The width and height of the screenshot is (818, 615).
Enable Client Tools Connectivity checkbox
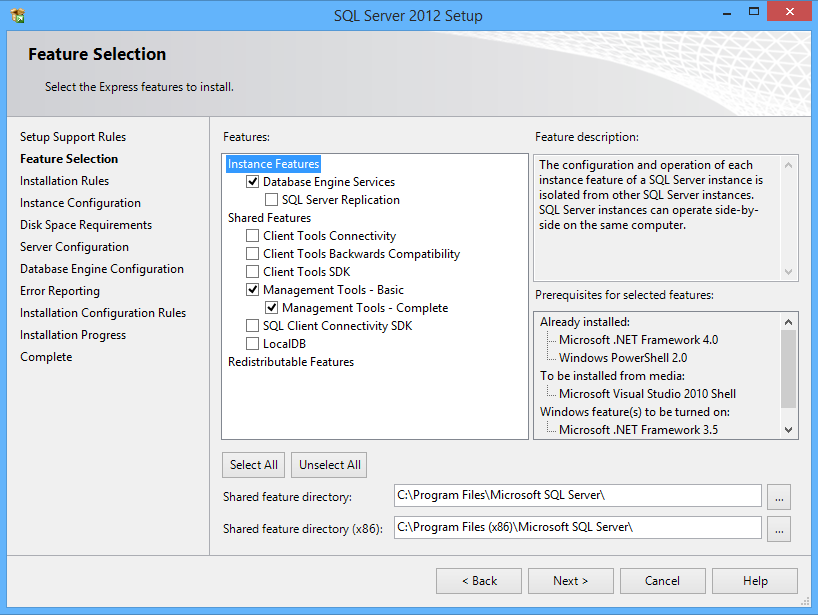[252, 236]
